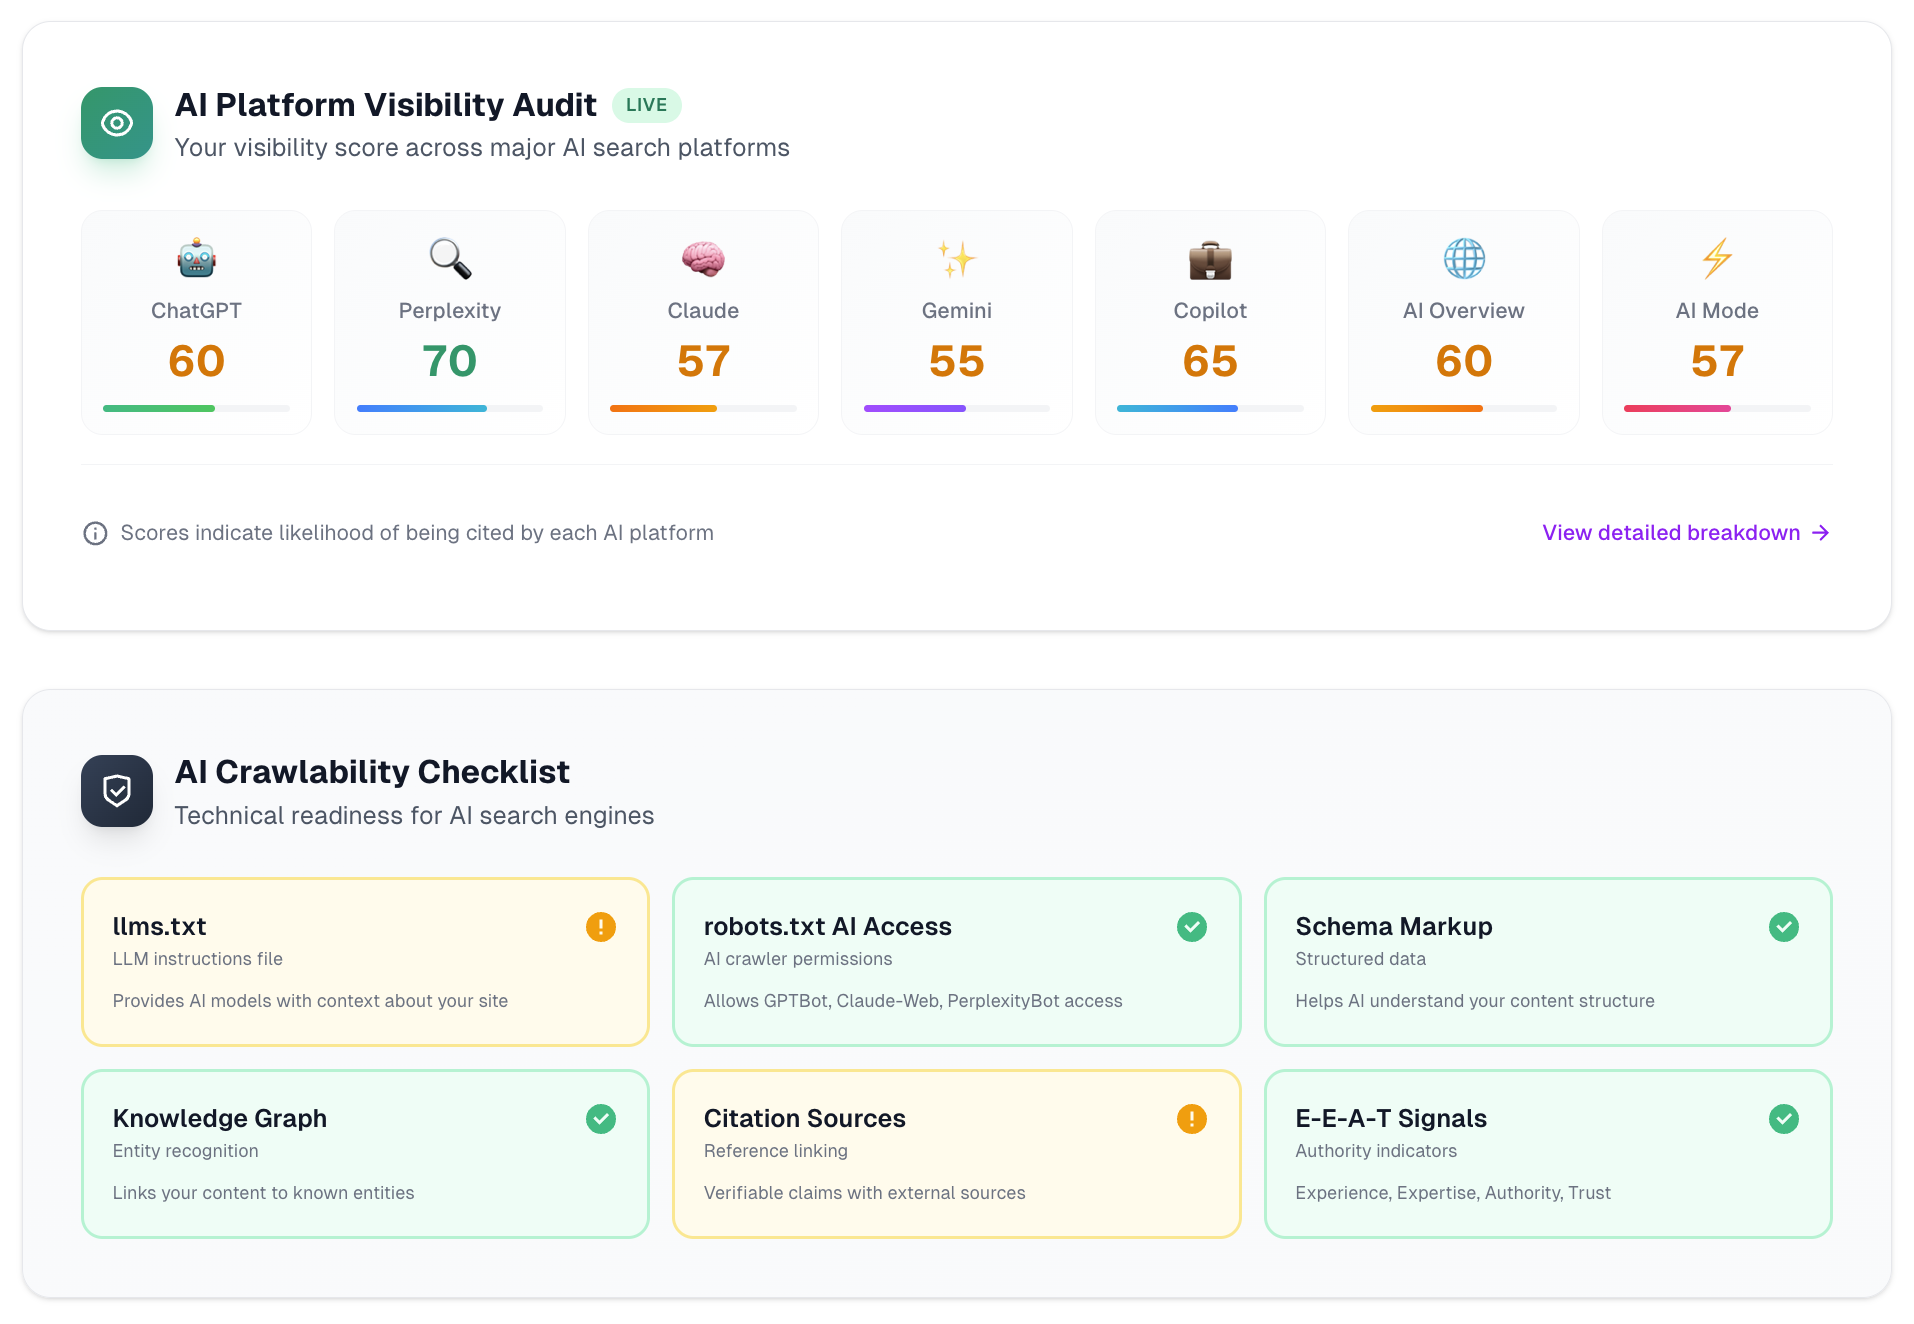
Task: Toggle the warning status on Citation Sources
Action: pos(1192,1119)
